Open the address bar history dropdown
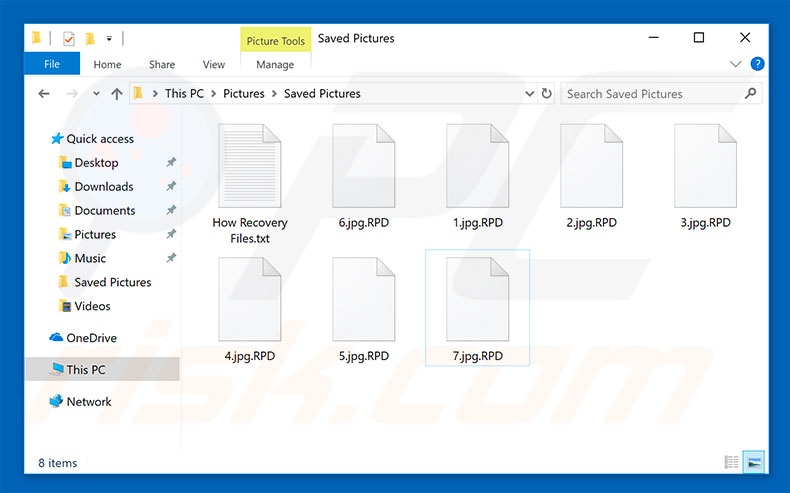790x493 pixels. pos(530,94)
